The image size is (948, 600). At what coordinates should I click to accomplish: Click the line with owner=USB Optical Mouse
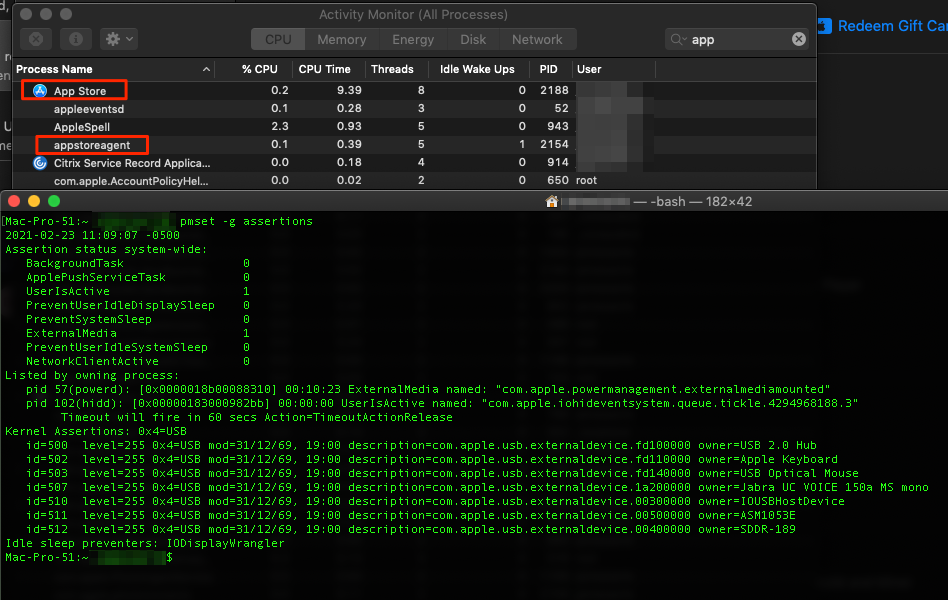pyautogui.click(x=442, y=473)
